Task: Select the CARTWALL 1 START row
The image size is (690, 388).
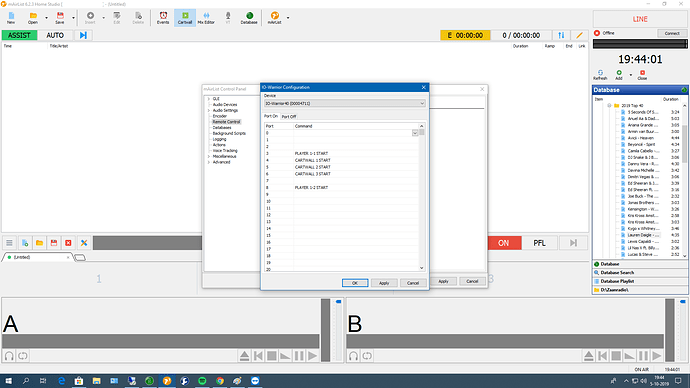Action: [x=341, y=160]
